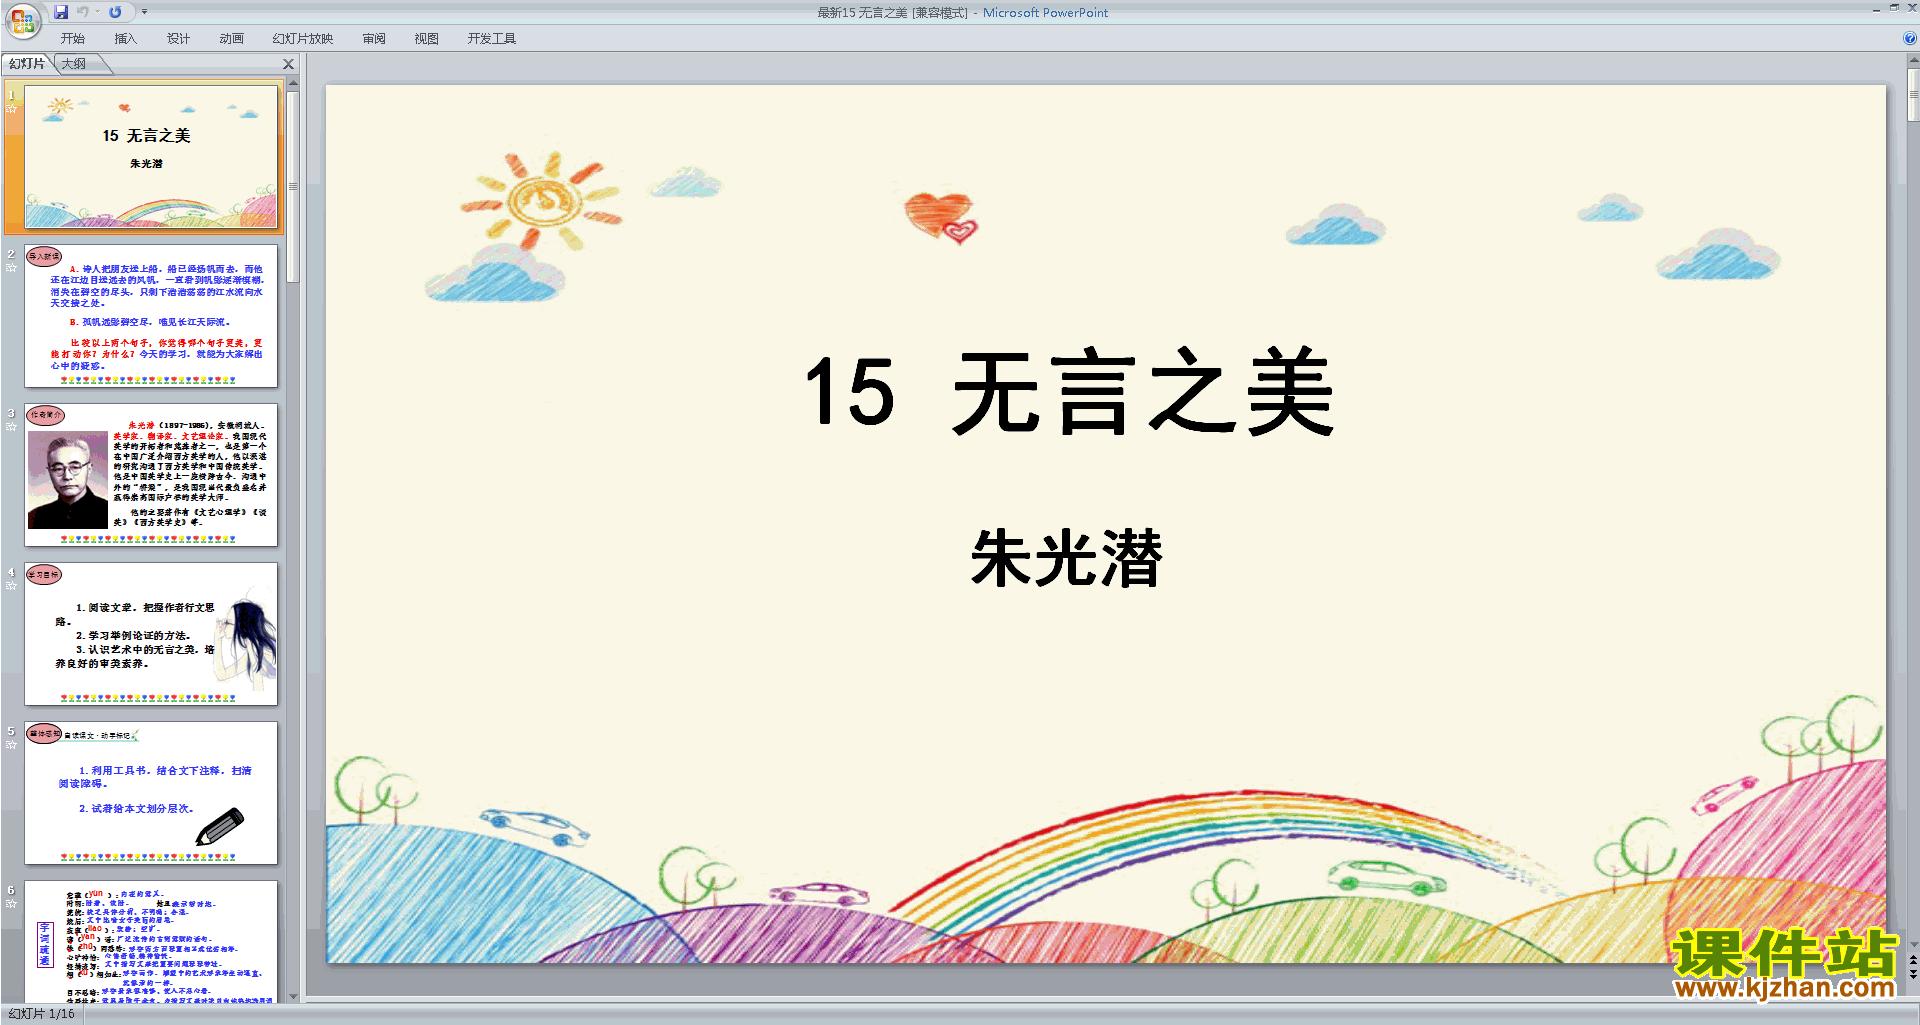The width and height of the screenshot is (1920, 1025).
Task: Close the PowerPoint window
Action: (x=1912, y=8)
